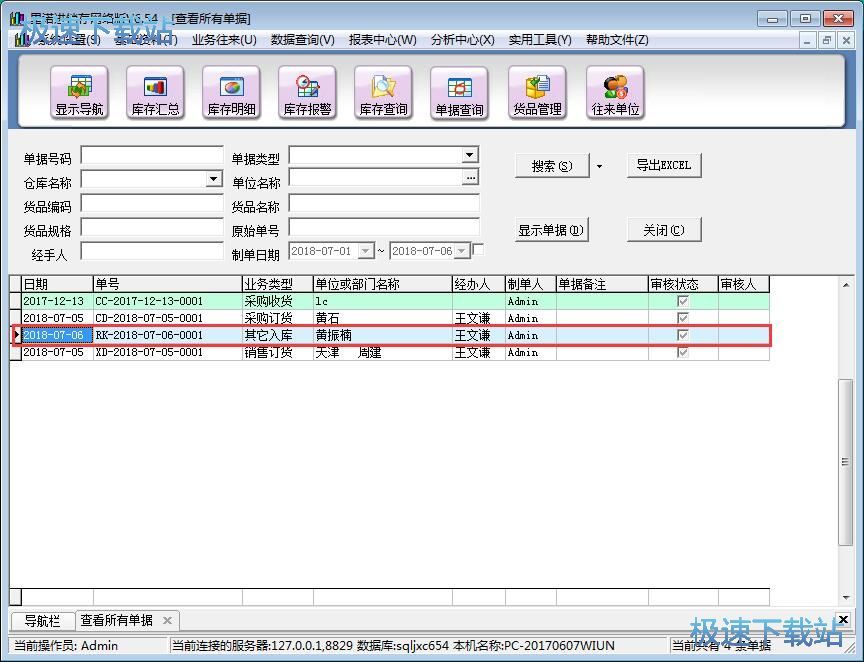Click the scrollbar down arrow

click(845, 598)
